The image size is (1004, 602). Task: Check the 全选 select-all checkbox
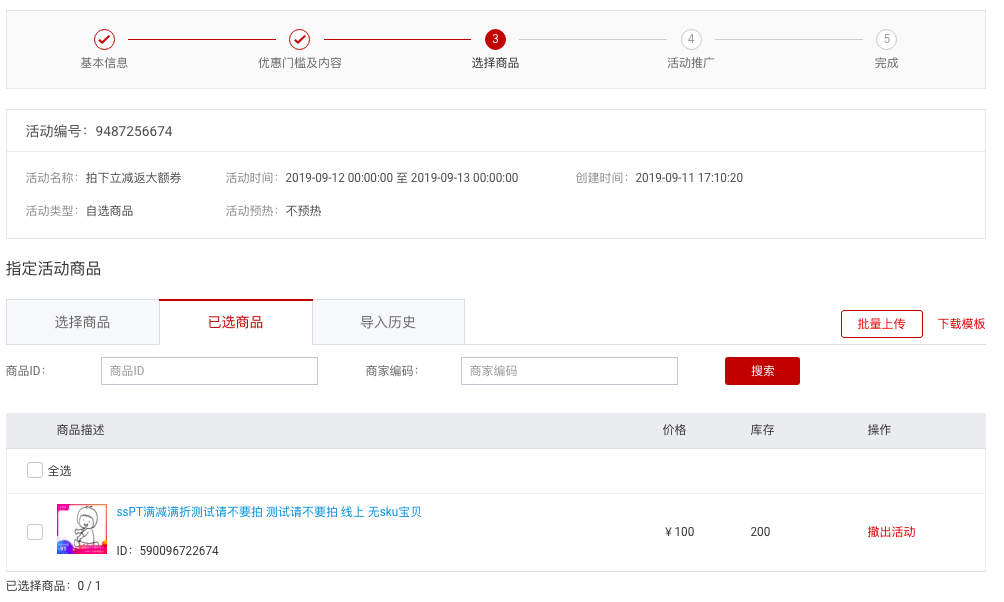35,470
